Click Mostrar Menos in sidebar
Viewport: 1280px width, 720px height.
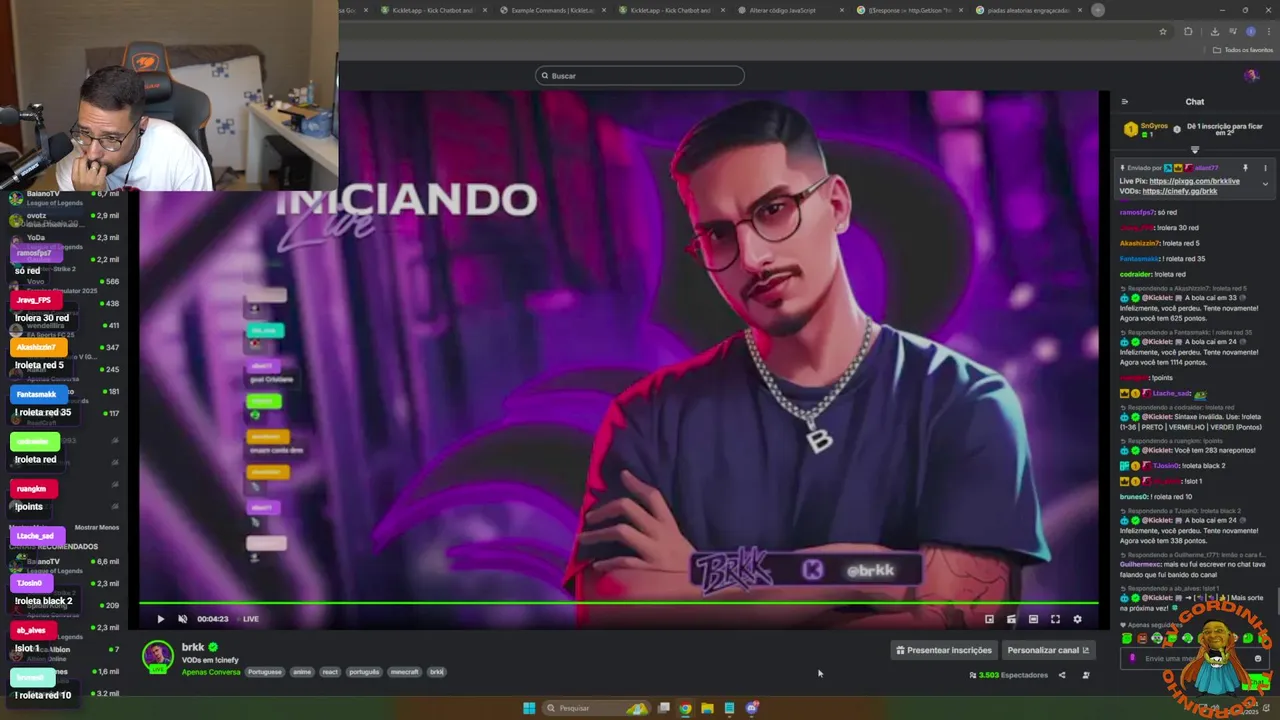[x=97, y=527]
